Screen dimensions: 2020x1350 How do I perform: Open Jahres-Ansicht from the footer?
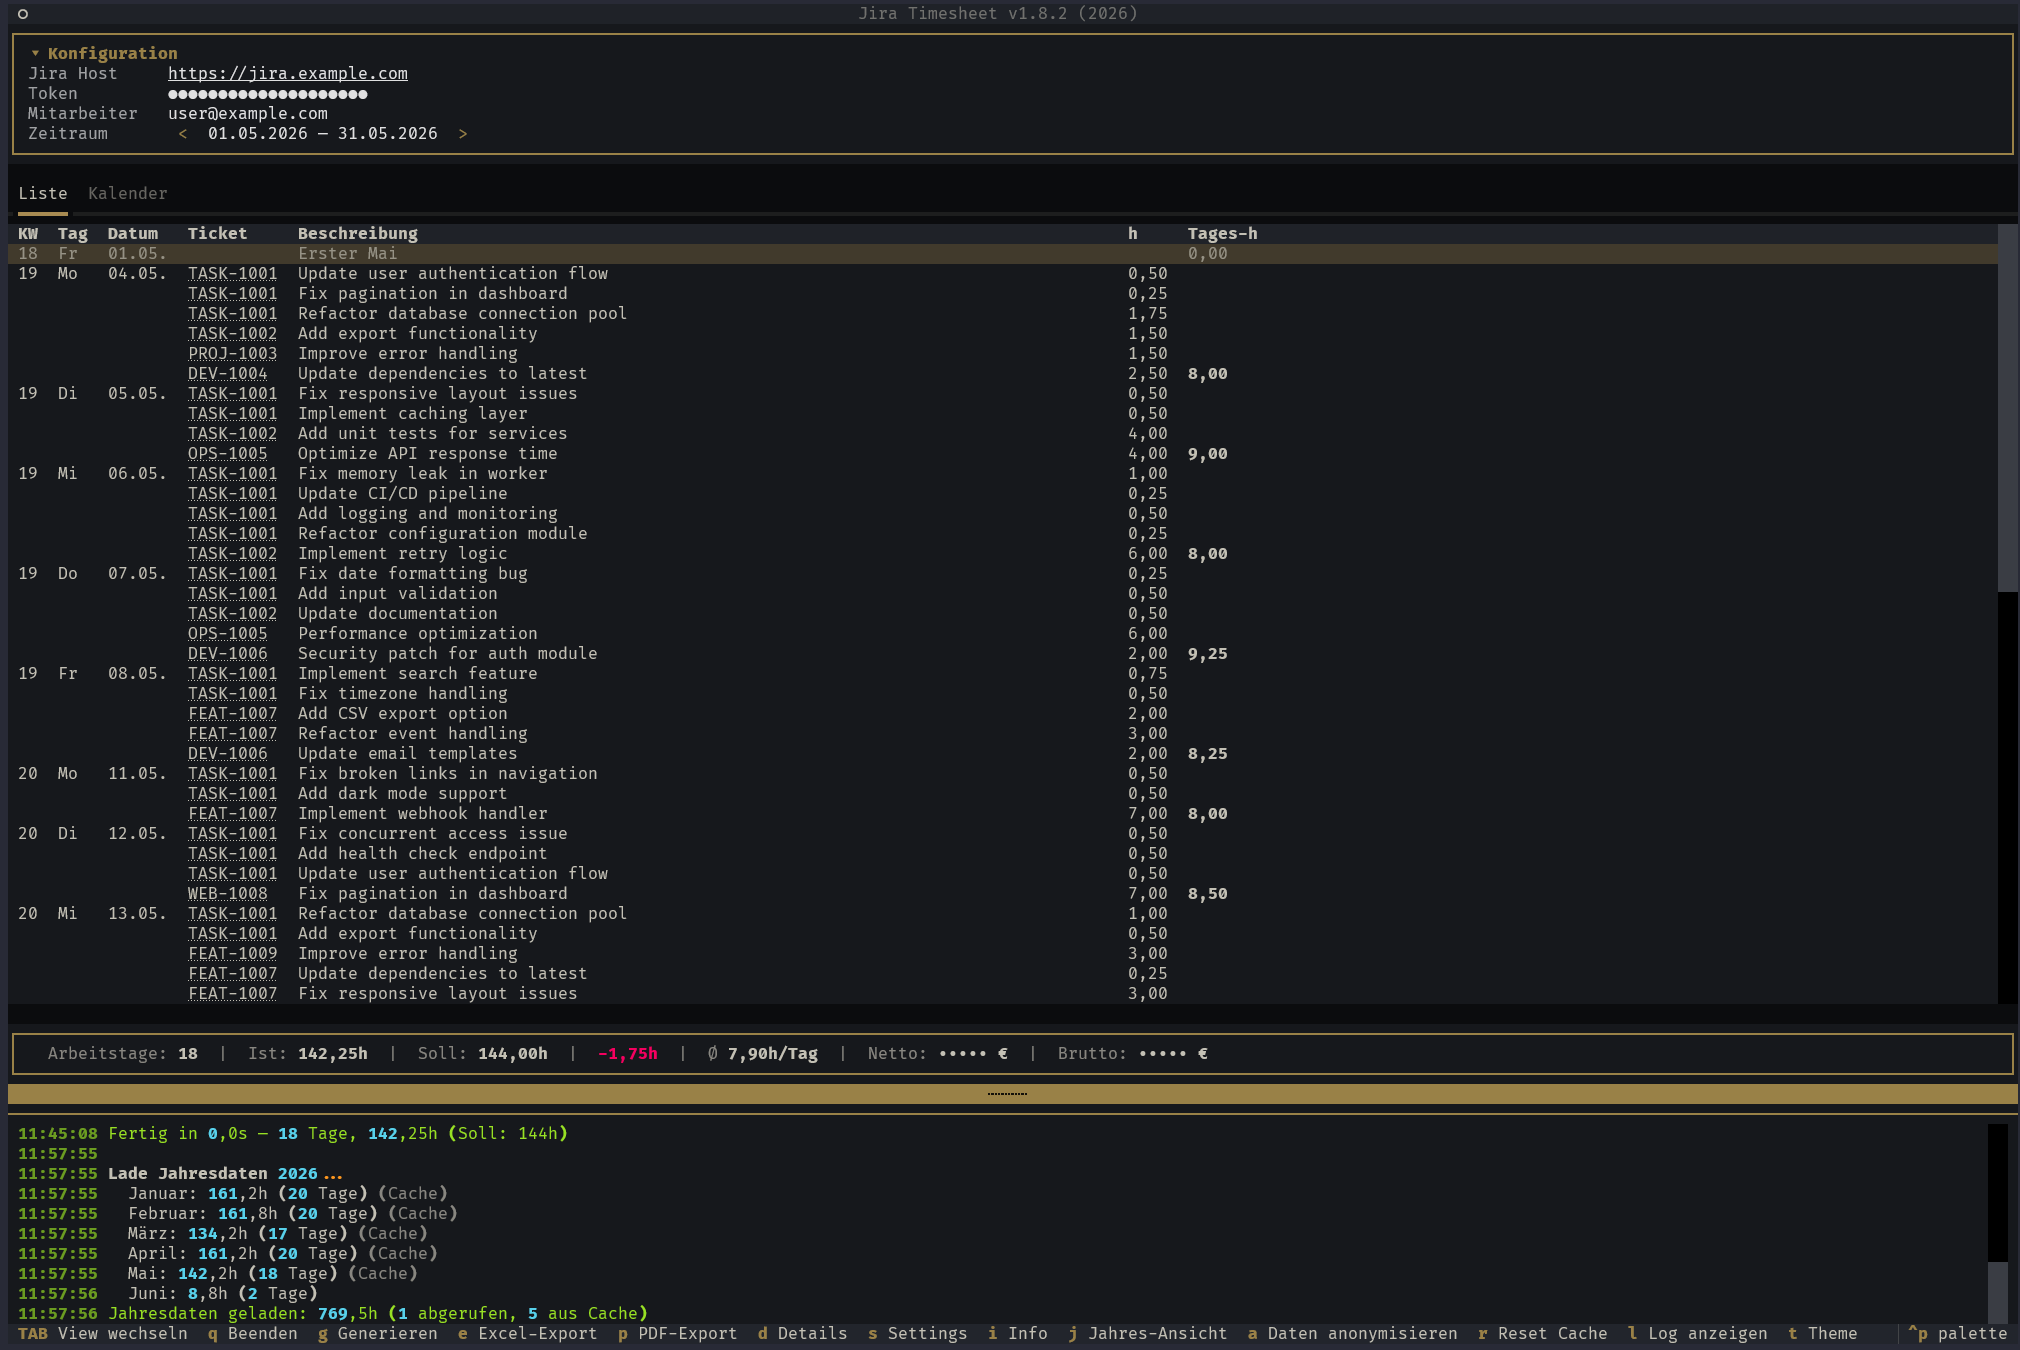(1147, 1333)
